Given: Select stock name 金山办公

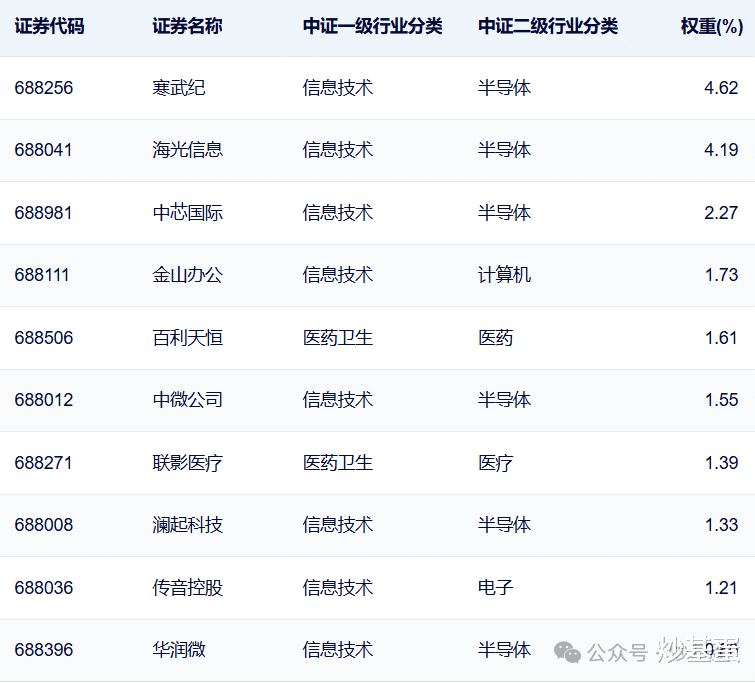Looking at the screenshot, I should point(187,275).
